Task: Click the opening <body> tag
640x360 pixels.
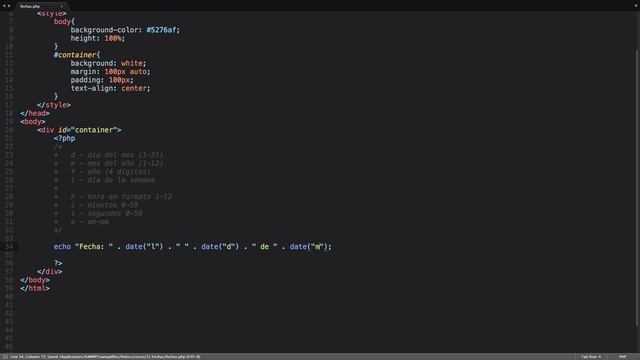Action: pos(33,122)
